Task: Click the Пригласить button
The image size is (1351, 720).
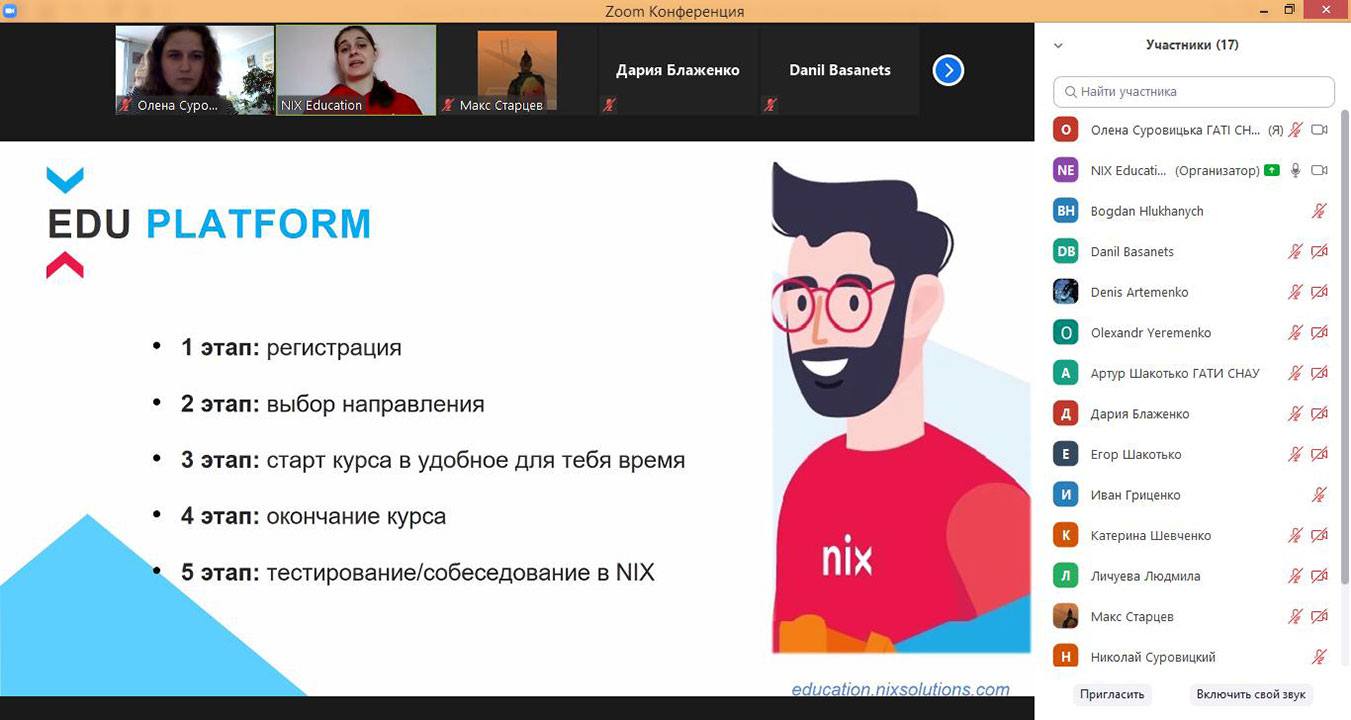Action: (x=1113, y=694)
